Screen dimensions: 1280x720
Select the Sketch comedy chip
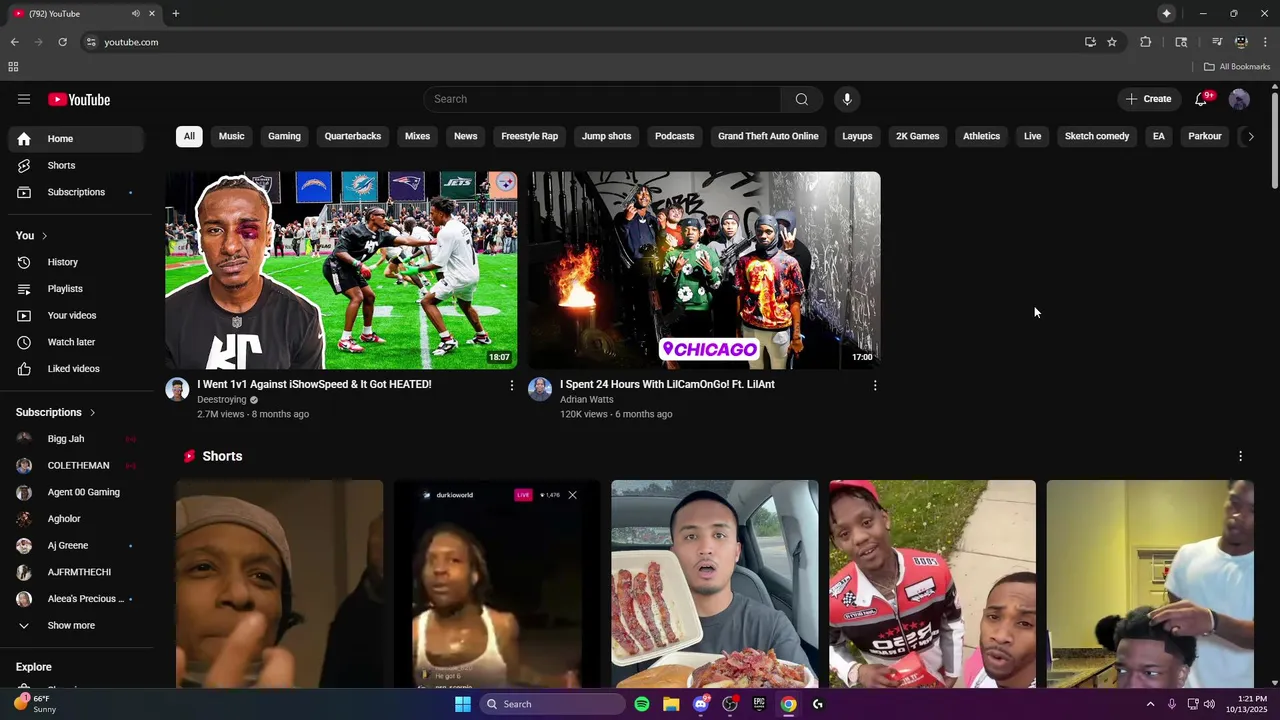click(x=1097, y=136)
